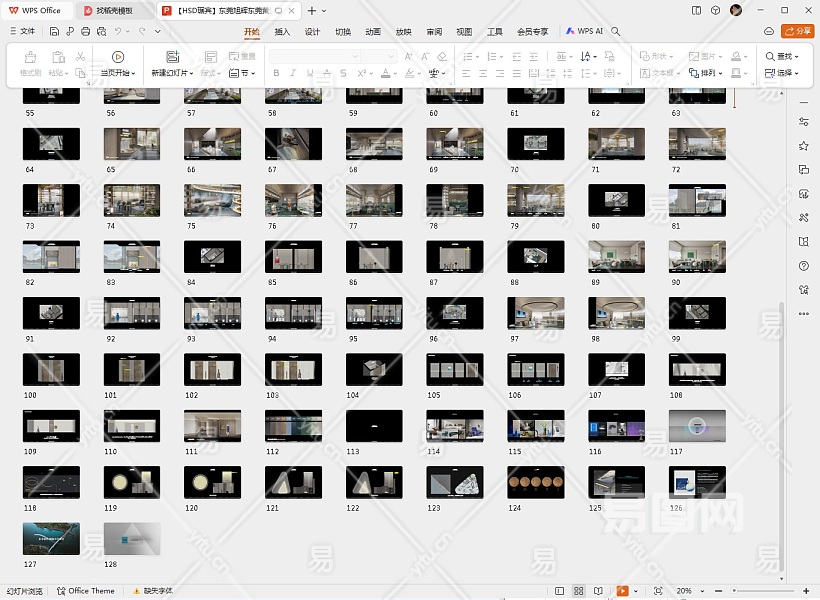Click the help question mark in the right sidebar

pos(804,266)
